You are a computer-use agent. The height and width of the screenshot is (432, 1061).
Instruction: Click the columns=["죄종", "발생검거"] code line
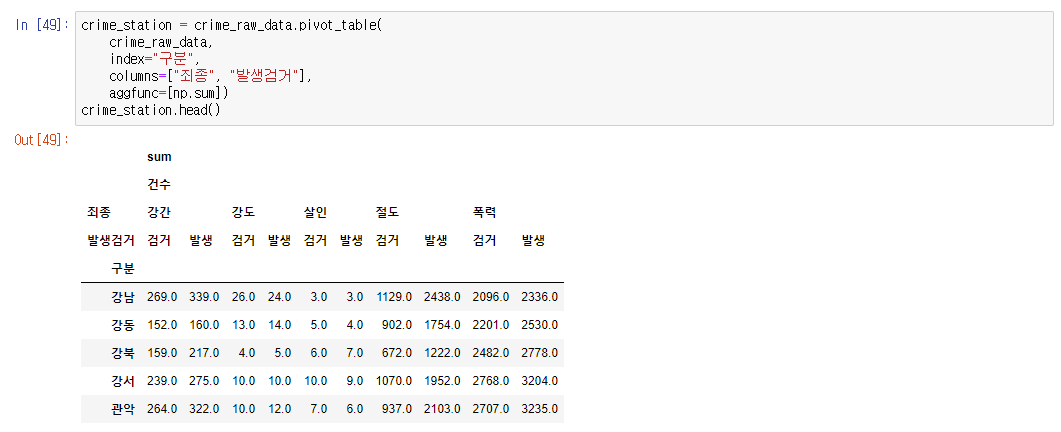210,76
